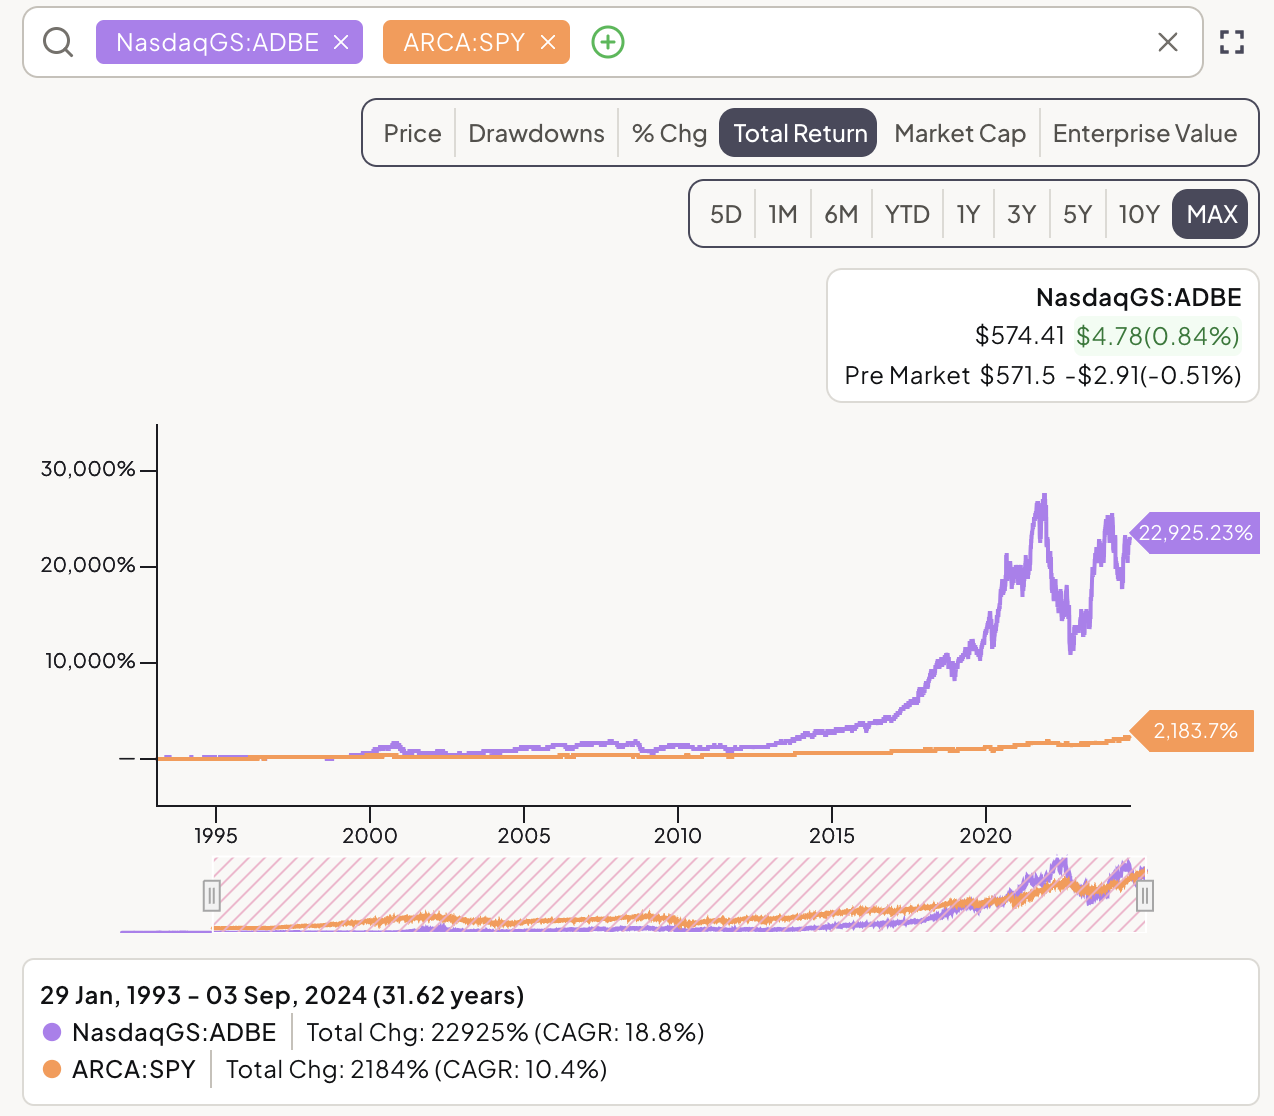Click the $574.41 price value

1020,335
